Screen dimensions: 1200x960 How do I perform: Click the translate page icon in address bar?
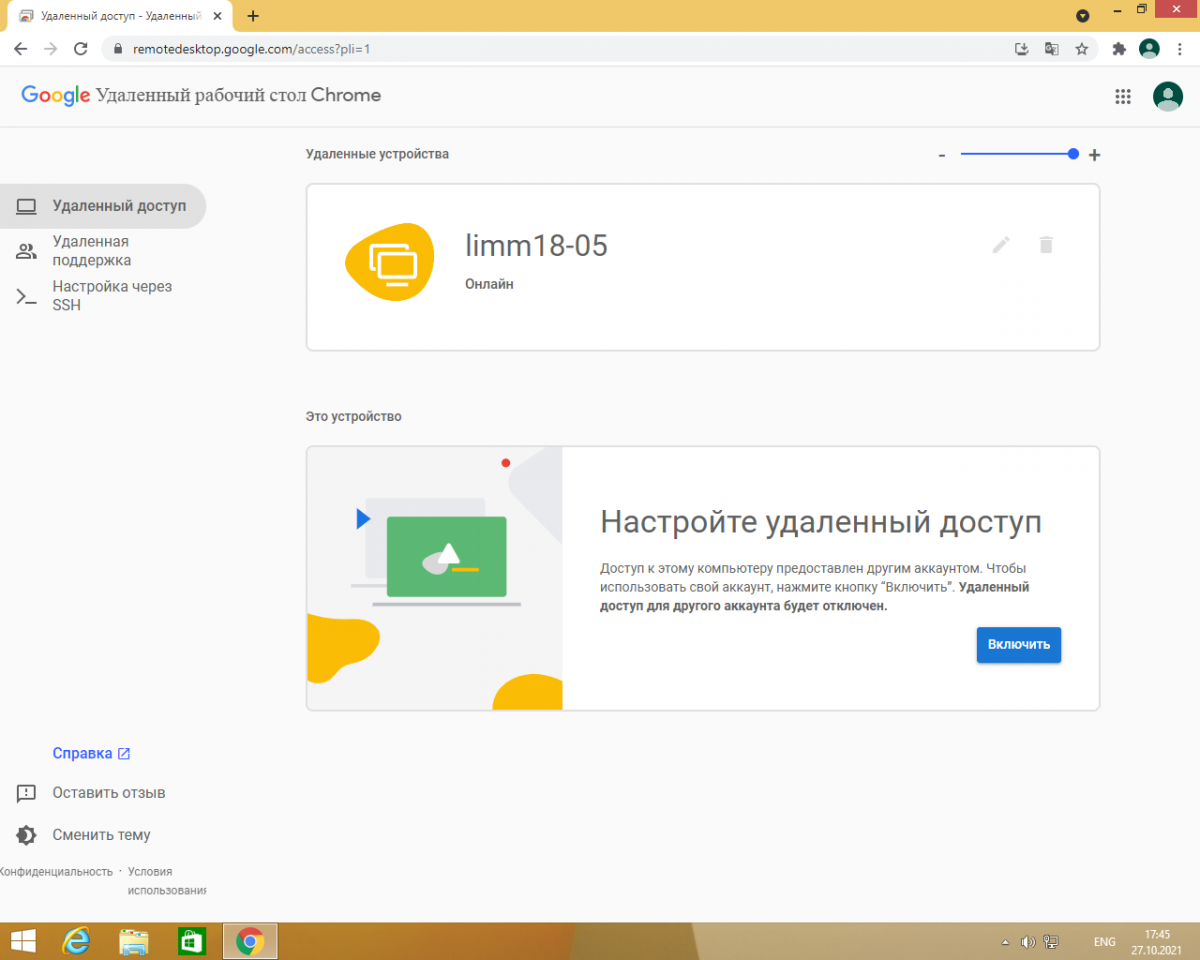point(1051,48)
